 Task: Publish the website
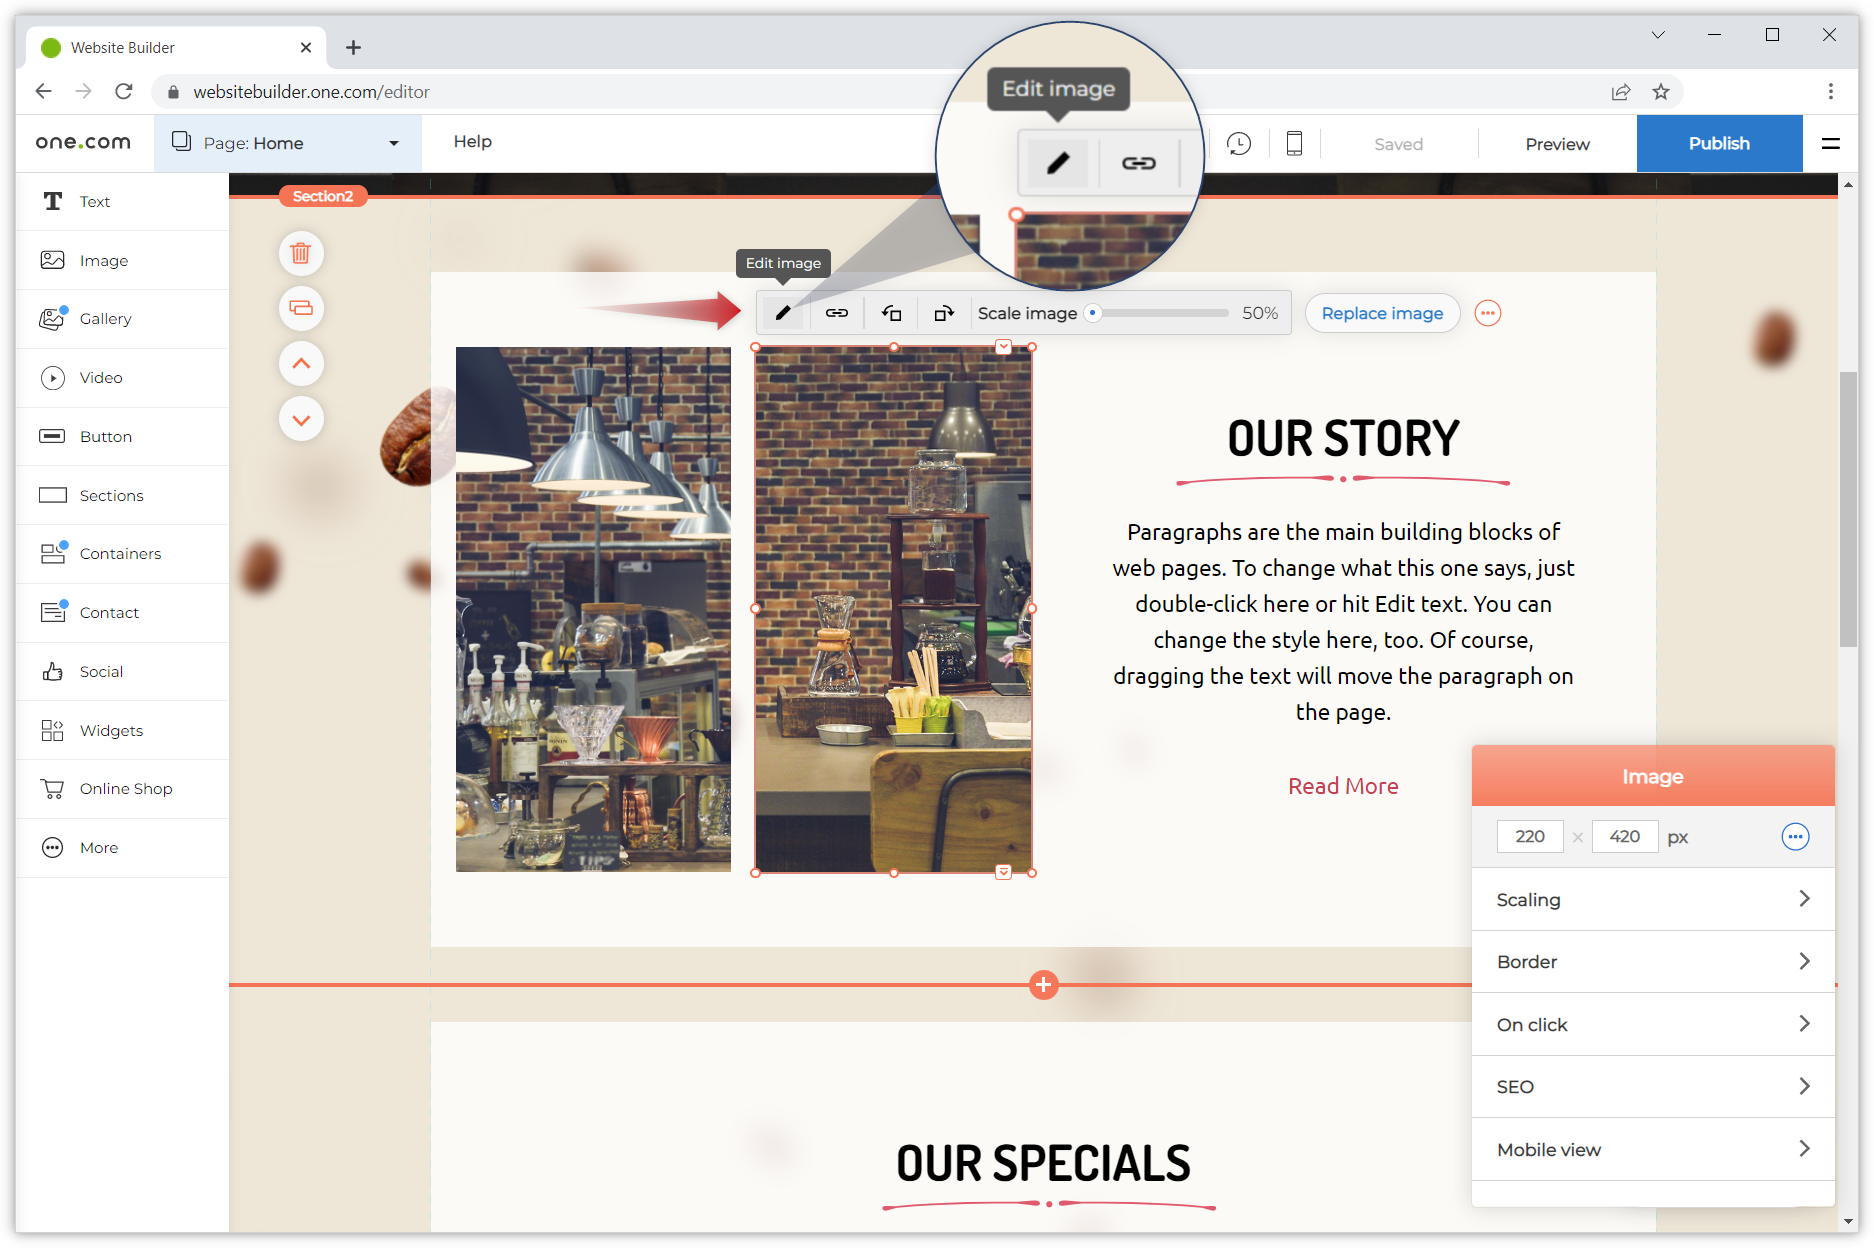coord(1719,143)
